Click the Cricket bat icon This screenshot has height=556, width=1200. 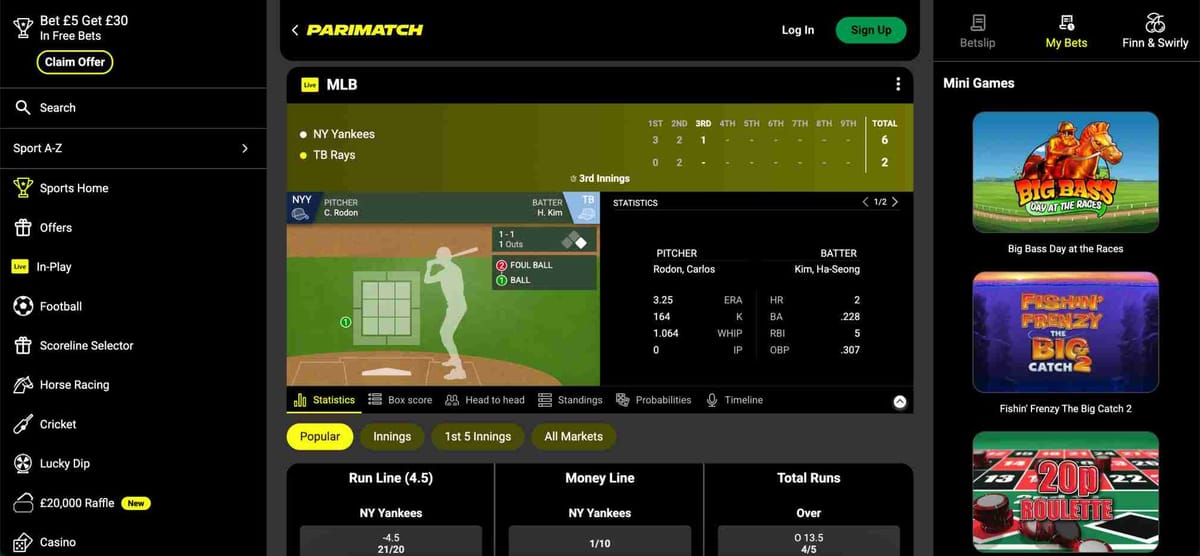[23, 424]
